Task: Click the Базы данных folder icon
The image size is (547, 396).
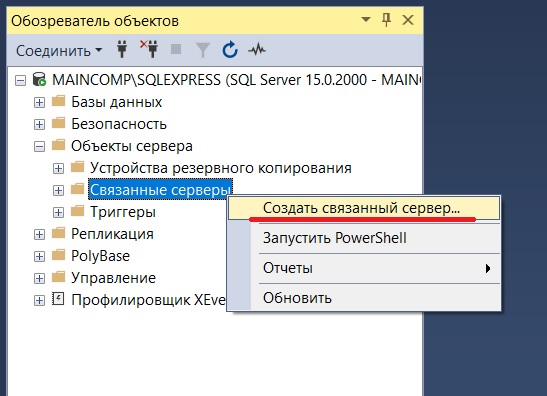Action: [59, 101]
